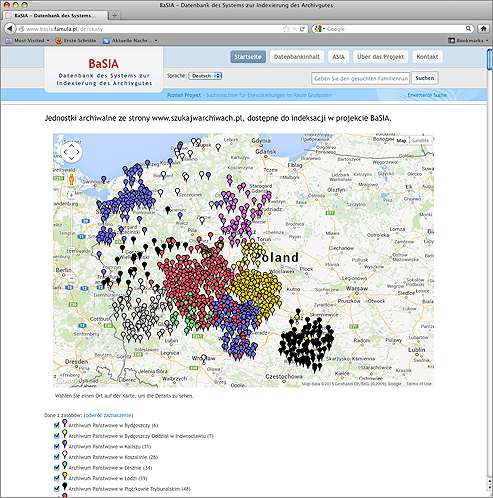Expand the Most Visited bookmarks folder

click(x=28, y=40)
